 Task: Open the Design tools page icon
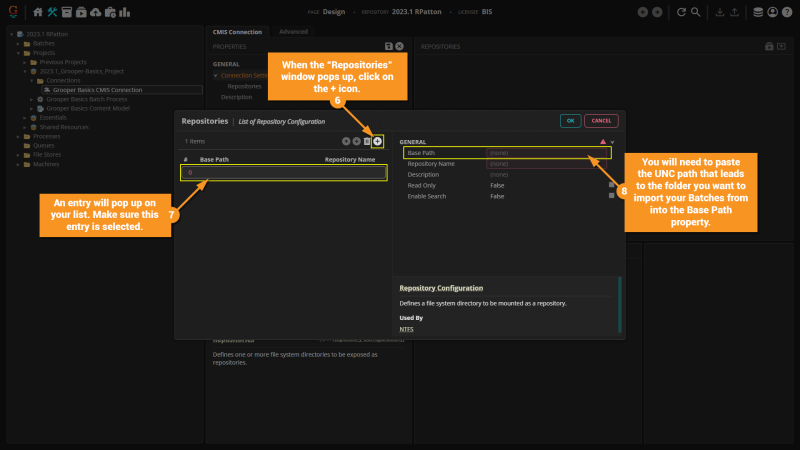pyautogui.click(x=52, y=12)
